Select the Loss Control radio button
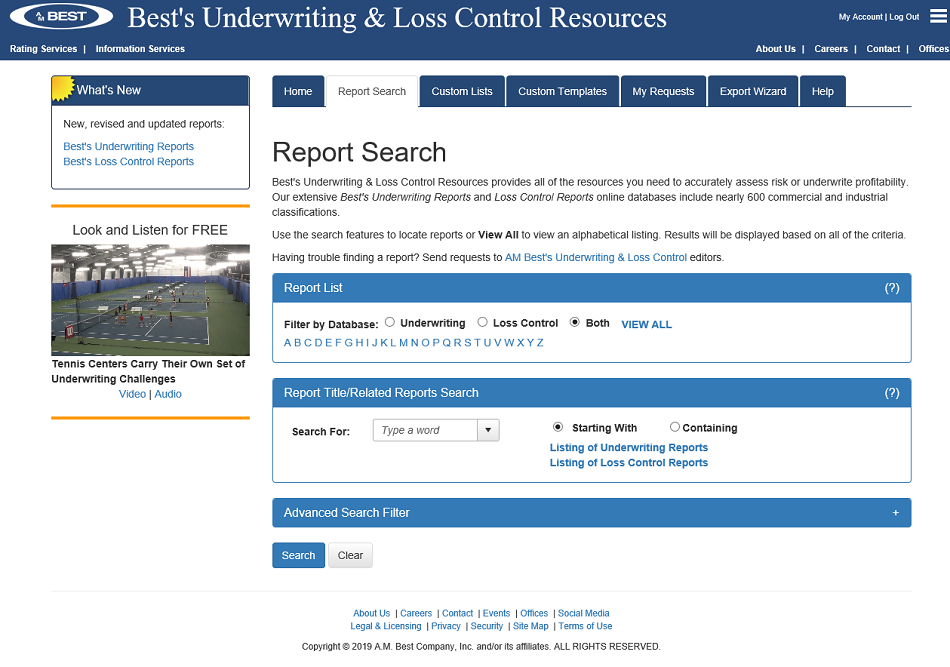The height and width of the screenshot is (667, 950). coord(482,322)
